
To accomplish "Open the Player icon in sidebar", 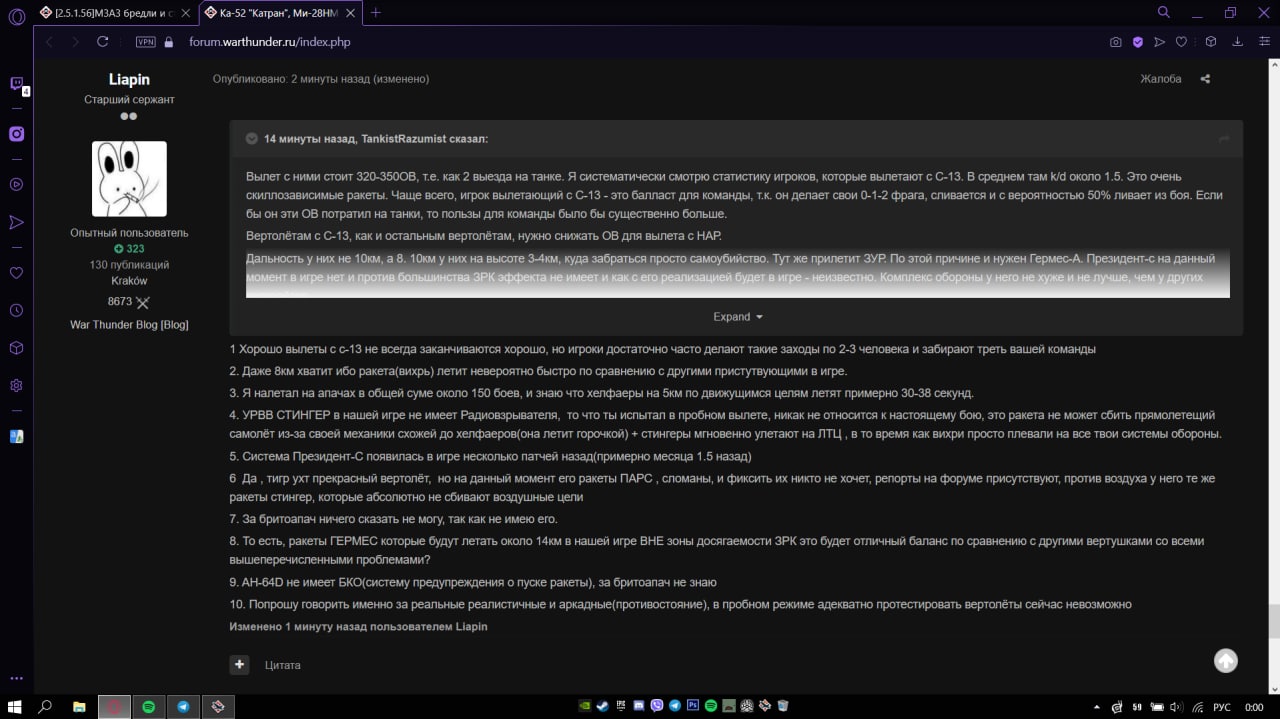I will click(16, 184).
